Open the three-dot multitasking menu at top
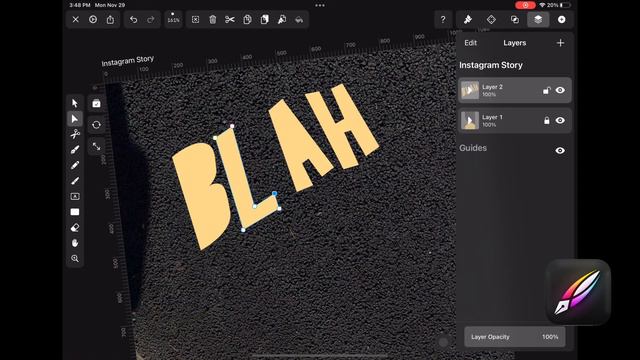The height and width of the screenshot is (360, 640). (x=320, y=5)
